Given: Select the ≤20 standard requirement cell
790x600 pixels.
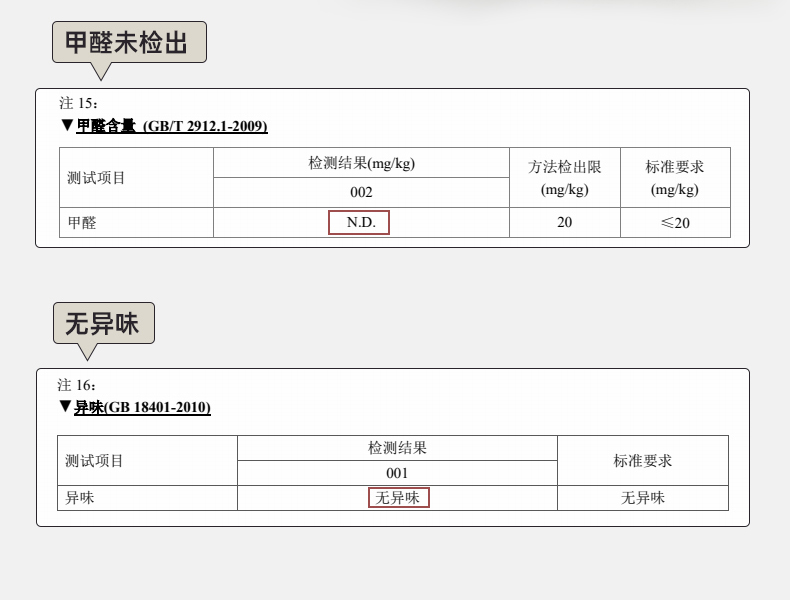Looking at the screenshot, I should pos(674,222).
